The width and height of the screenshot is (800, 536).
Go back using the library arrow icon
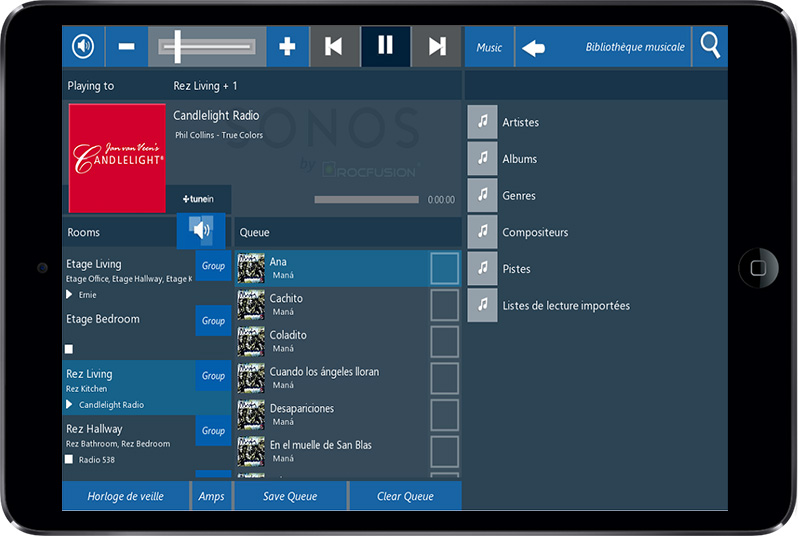[534, 48]
